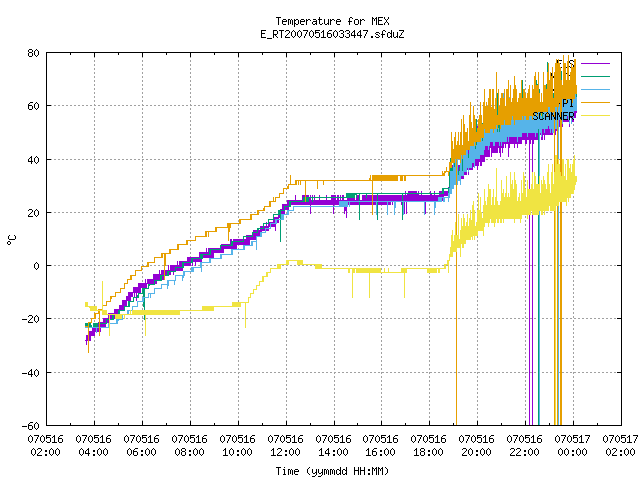640x480 pixels.
Task: Click the light blue legend line sample
Action: tap(595, 89)
